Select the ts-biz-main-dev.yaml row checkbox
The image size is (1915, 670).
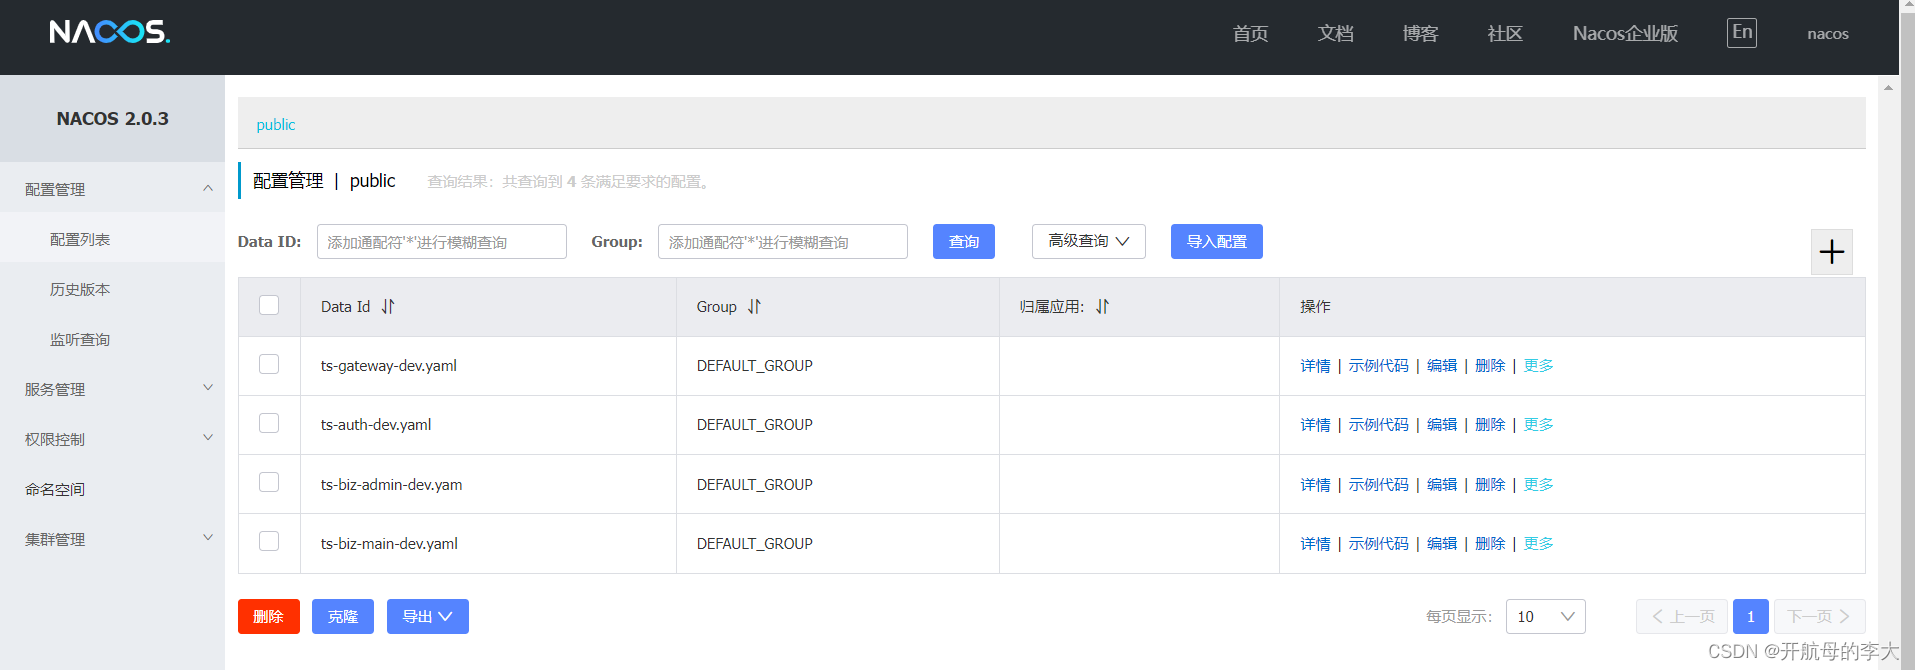click(269, 541)
